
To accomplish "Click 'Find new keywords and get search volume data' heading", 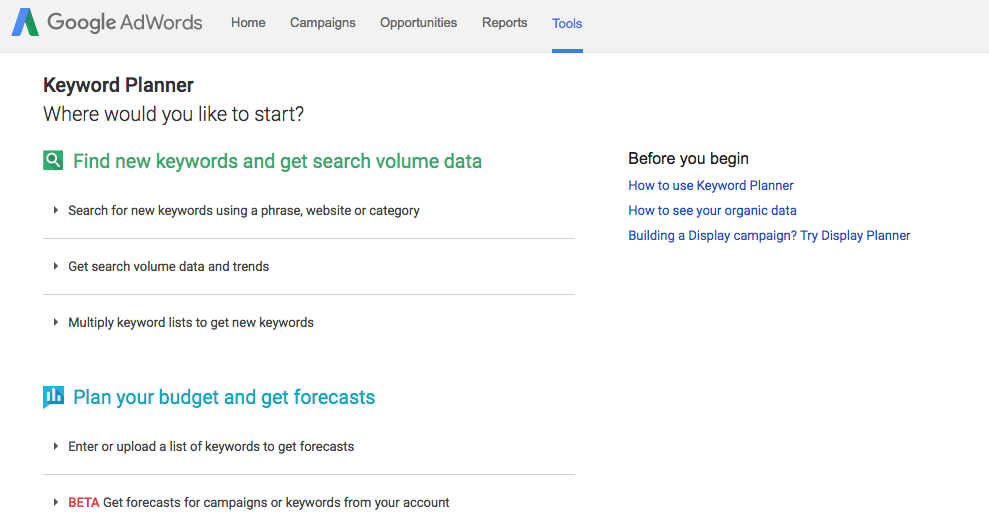I will pos(277,161).
